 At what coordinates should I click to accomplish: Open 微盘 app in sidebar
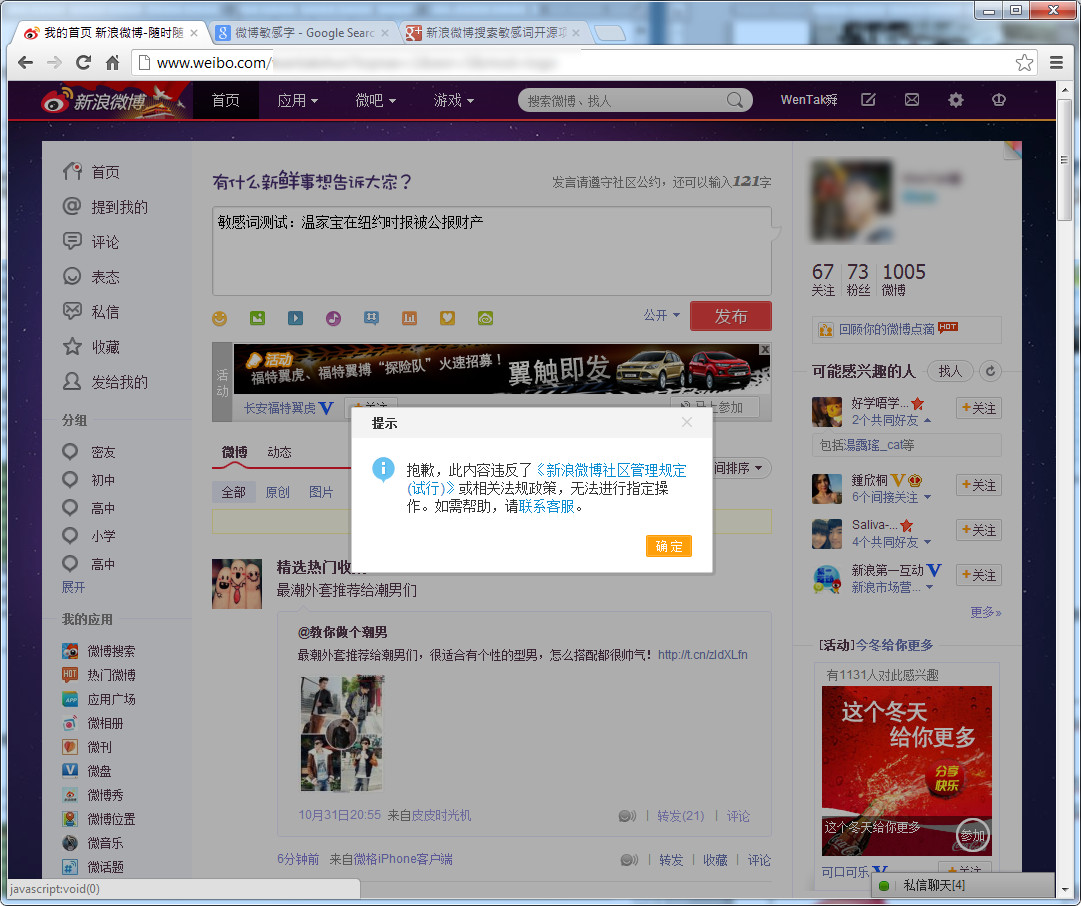coord(87,771)
